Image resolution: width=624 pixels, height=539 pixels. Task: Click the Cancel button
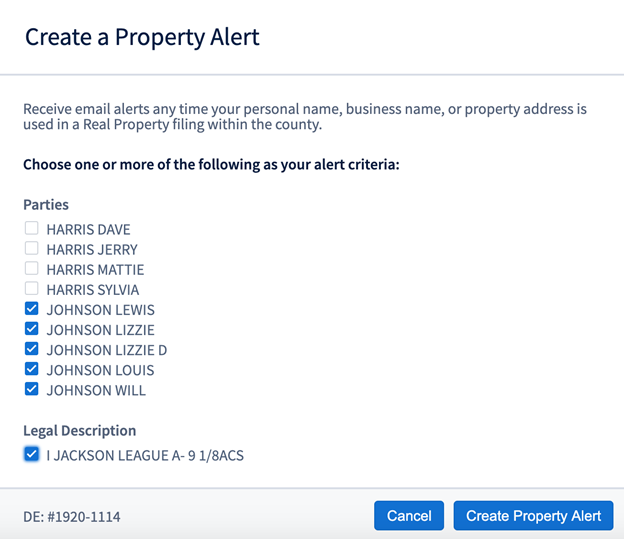pos(408,516)
